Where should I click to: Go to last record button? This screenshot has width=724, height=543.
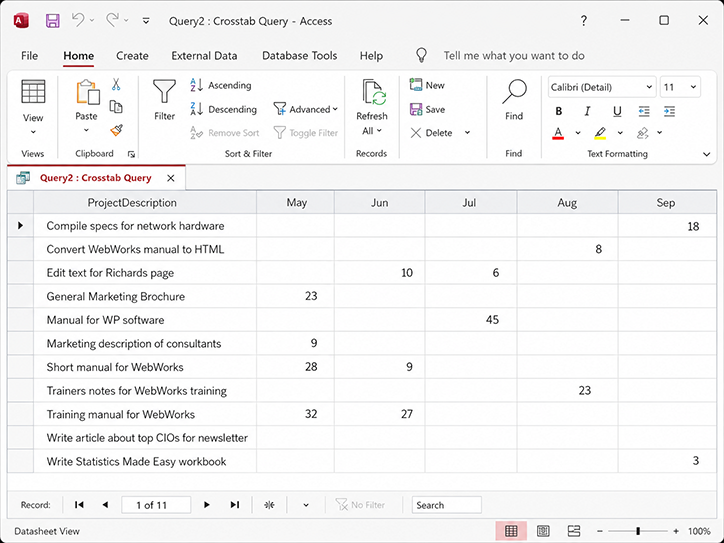235,505
